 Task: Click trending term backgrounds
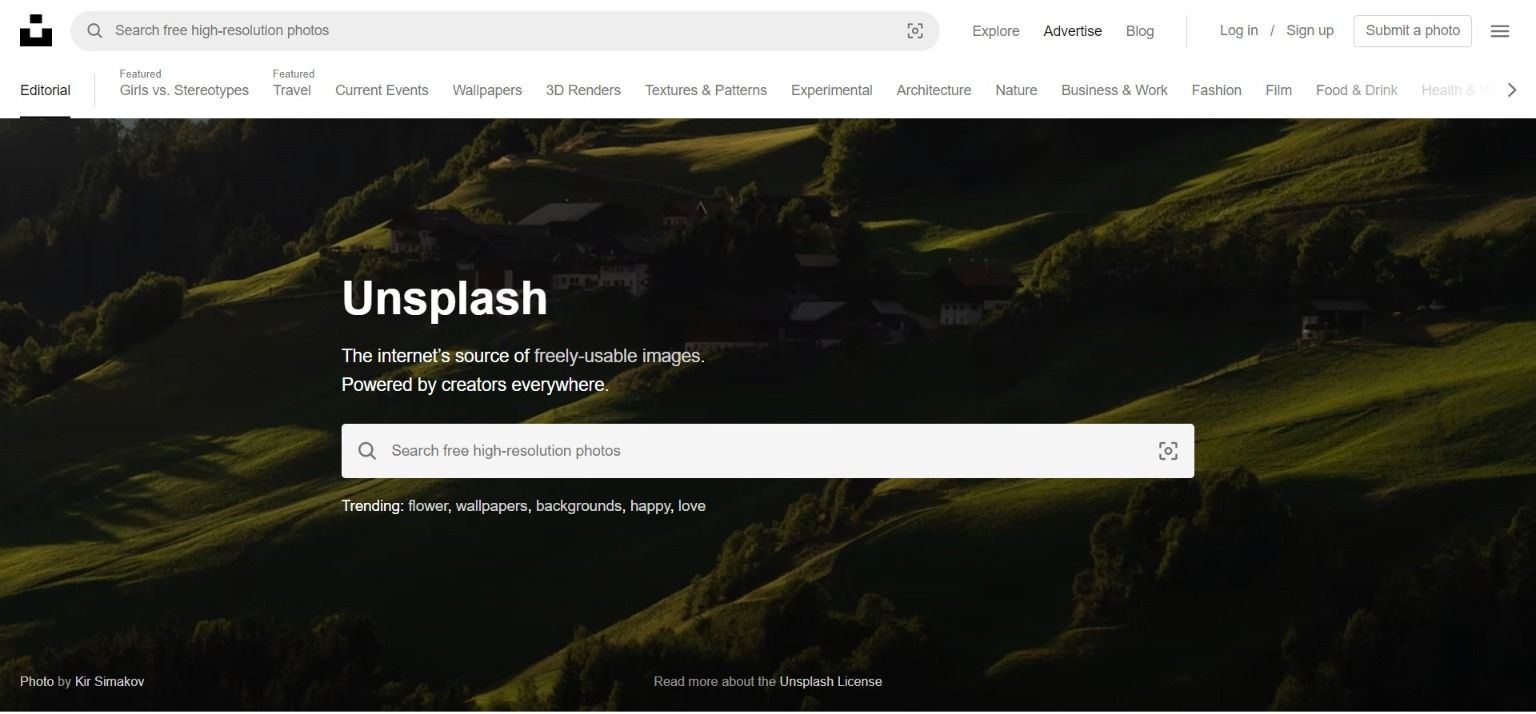pos(578,506)
